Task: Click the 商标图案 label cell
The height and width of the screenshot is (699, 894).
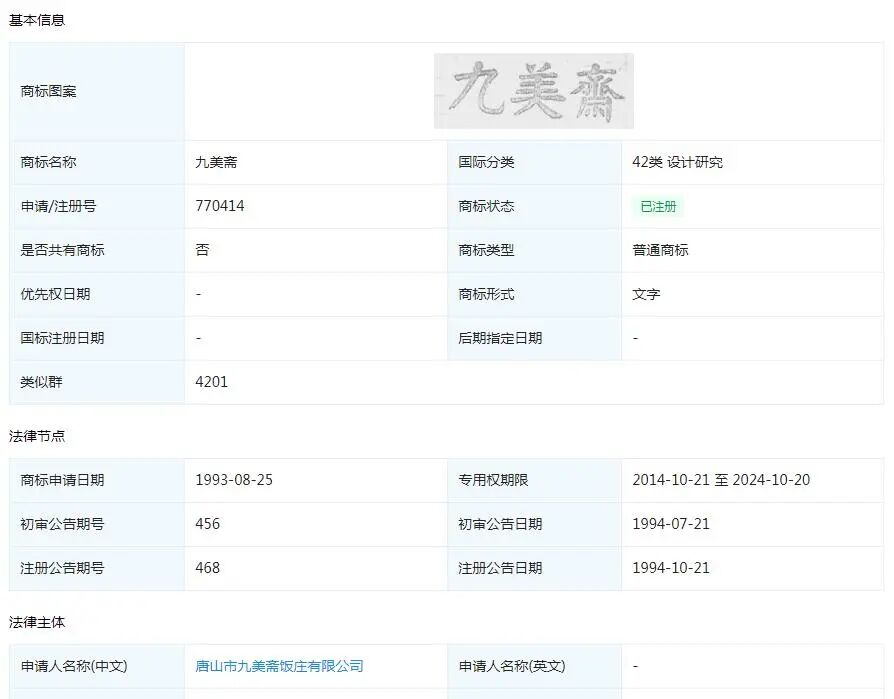Action: [x=97, y=91]
